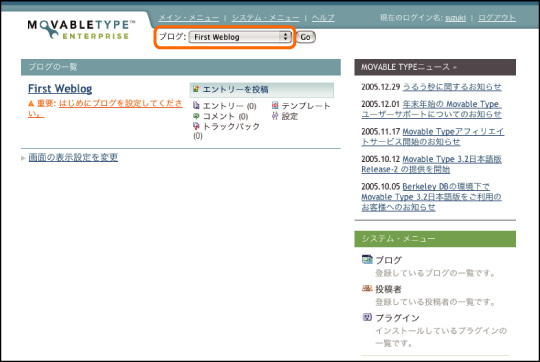
Task: Click the トラックバック icon
Action: [196, 126]
